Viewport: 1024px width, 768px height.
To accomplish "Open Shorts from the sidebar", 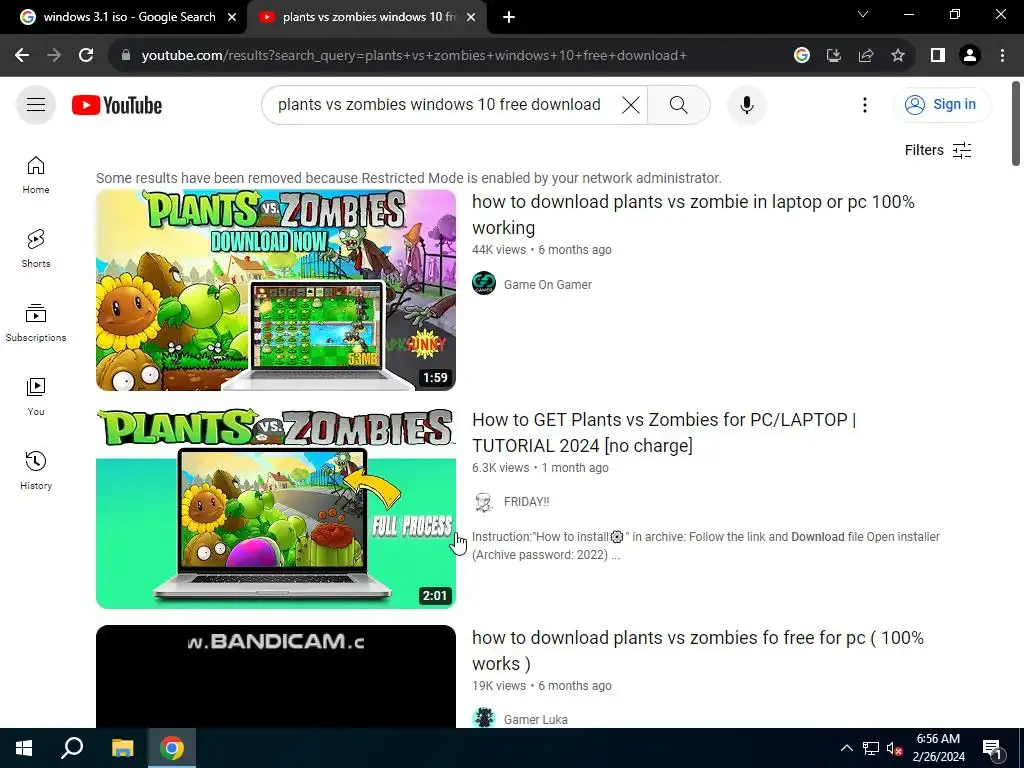I will point(36,249).
